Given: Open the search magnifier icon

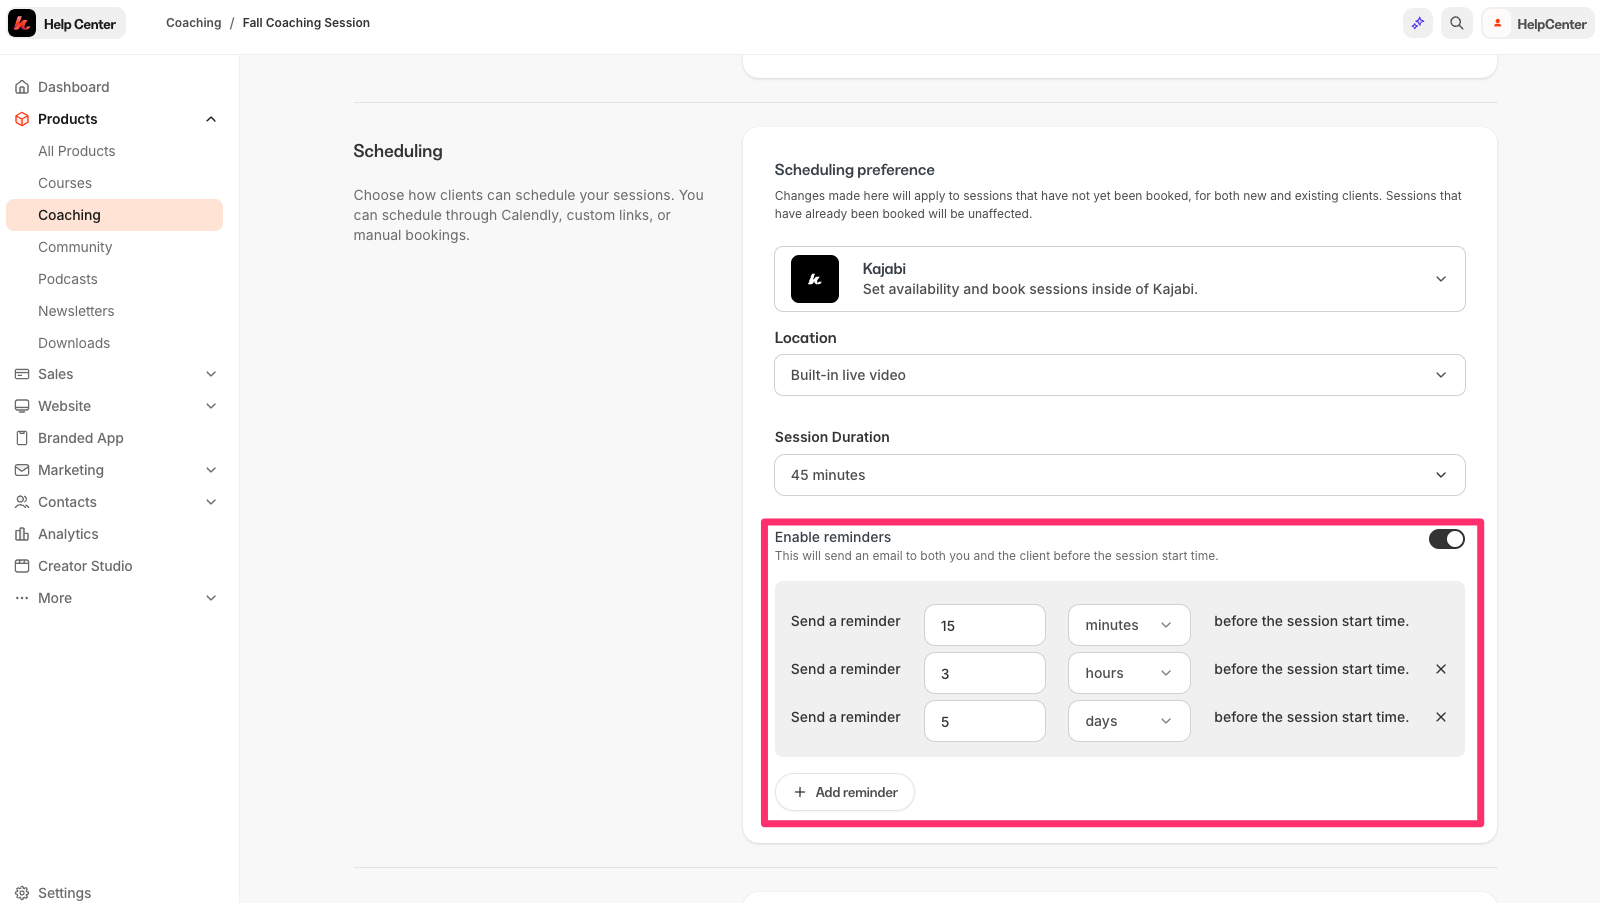Looking at the screenshot, I should coord(1457,23).
